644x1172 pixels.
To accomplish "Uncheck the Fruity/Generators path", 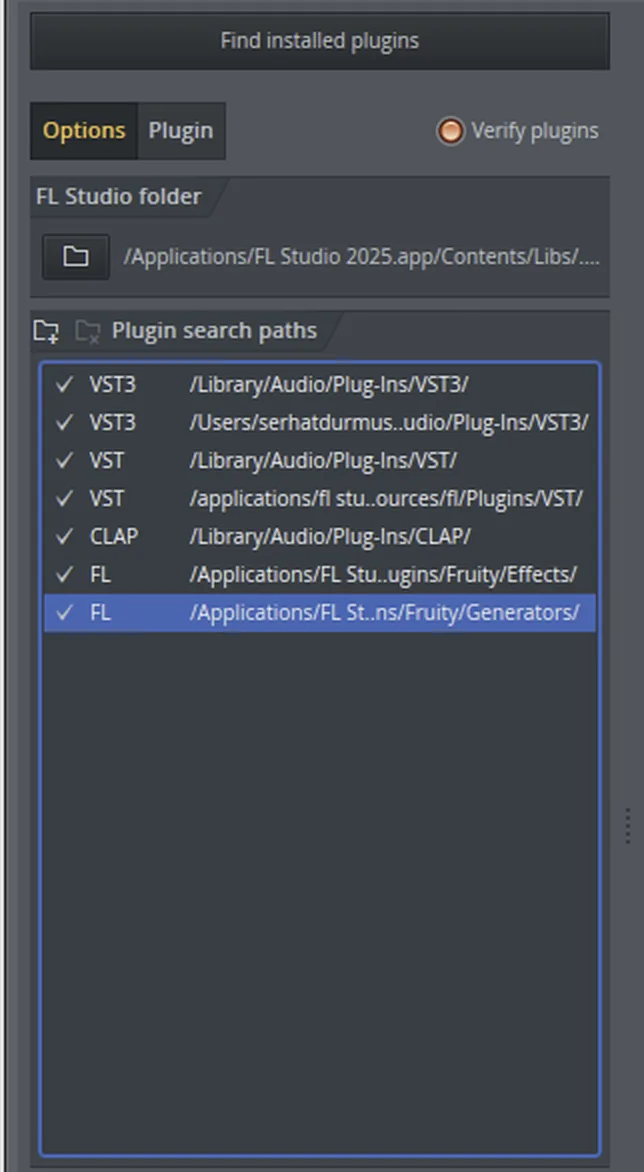I will pyautogui.click(x=65, y=612).
